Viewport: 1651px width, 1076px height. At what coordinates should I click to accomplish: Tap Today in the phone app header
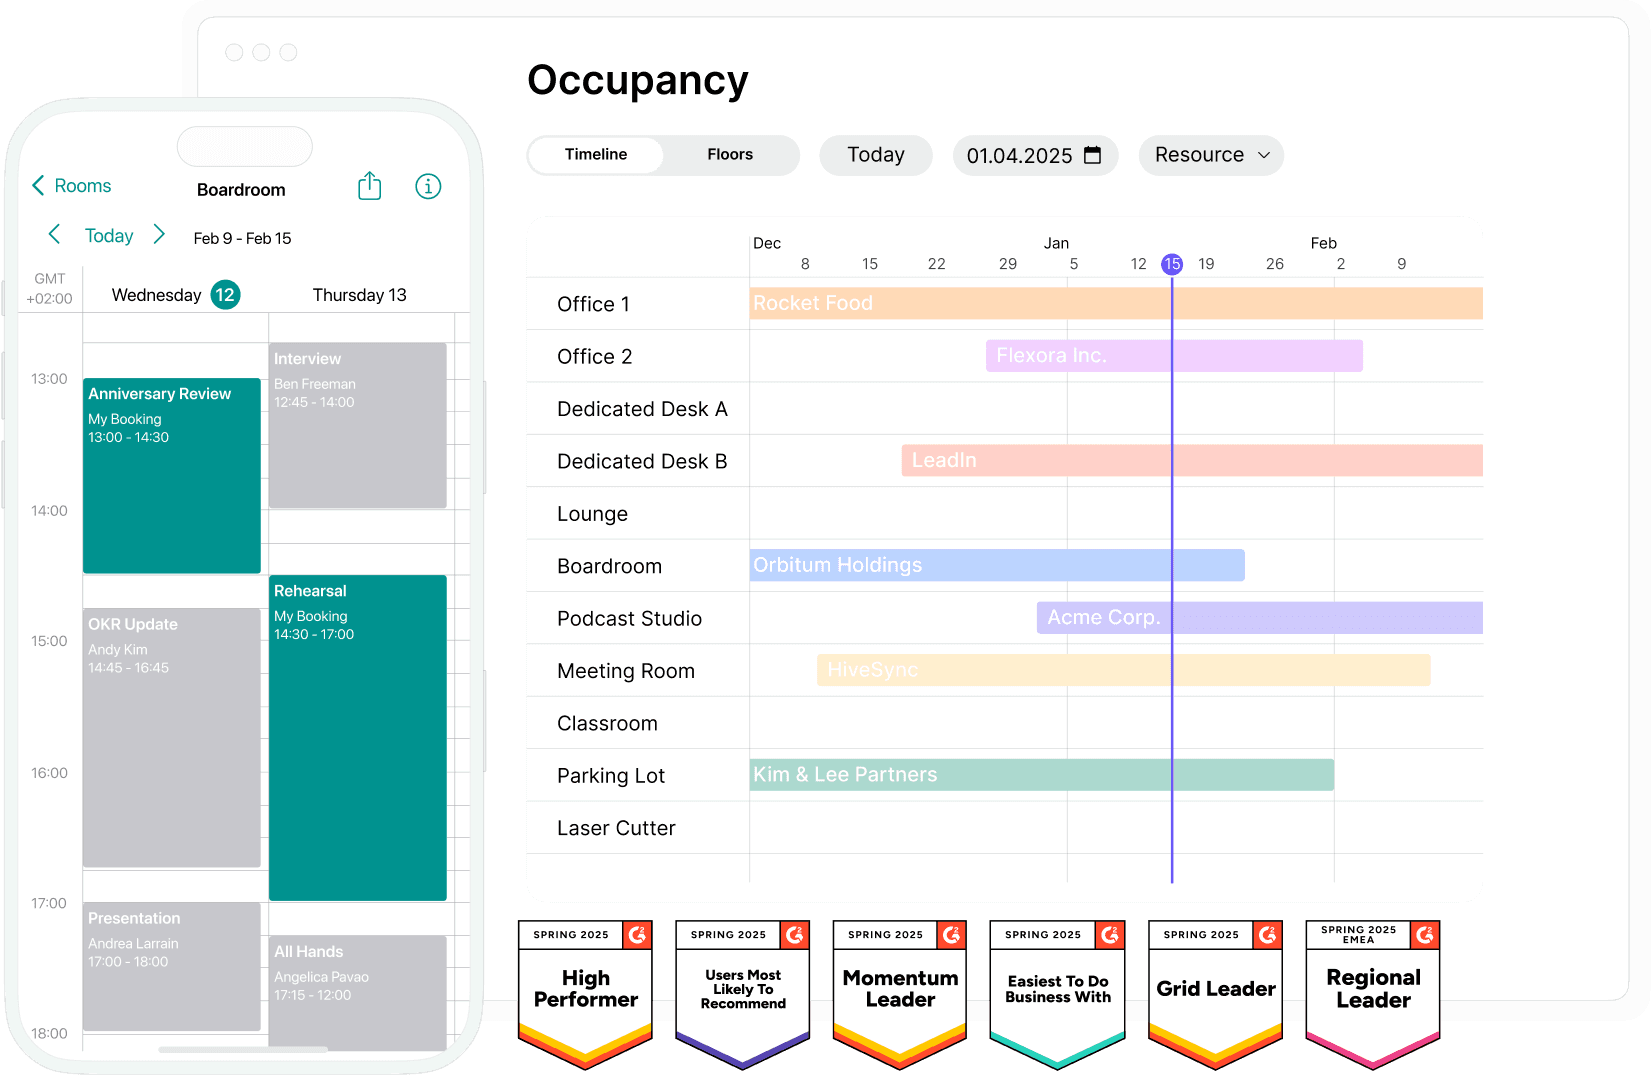tap(108, 234)
